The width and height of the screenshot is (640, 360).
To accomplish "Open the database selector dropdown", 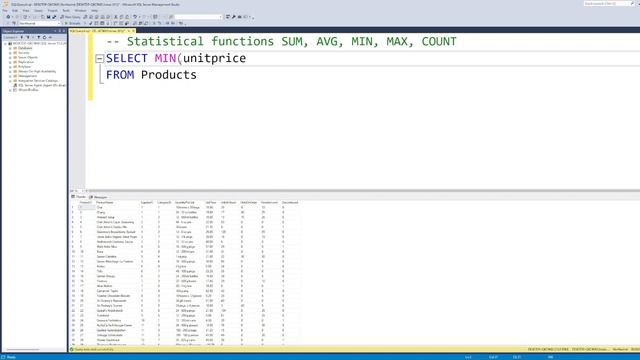I will tap(39, 24).
